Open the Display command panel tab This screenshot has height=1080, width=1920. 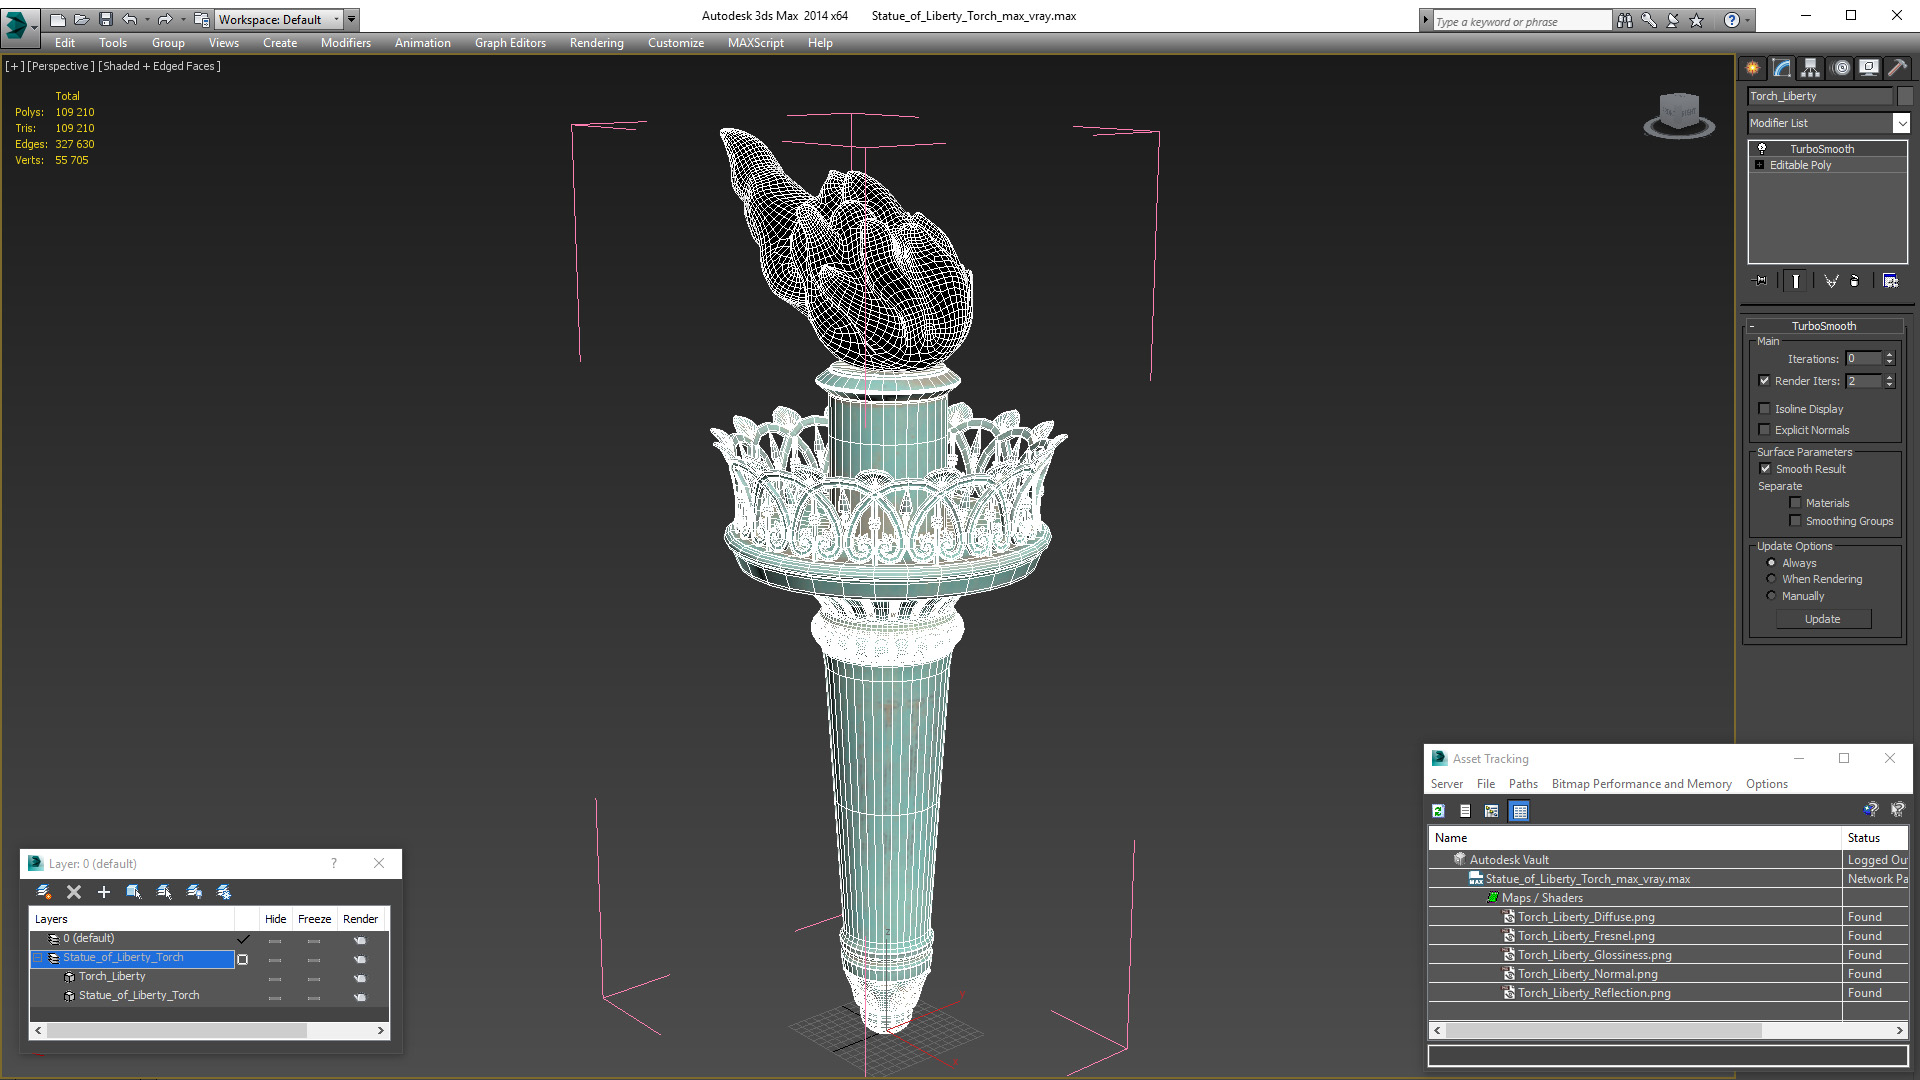[x=1868, y=68]
